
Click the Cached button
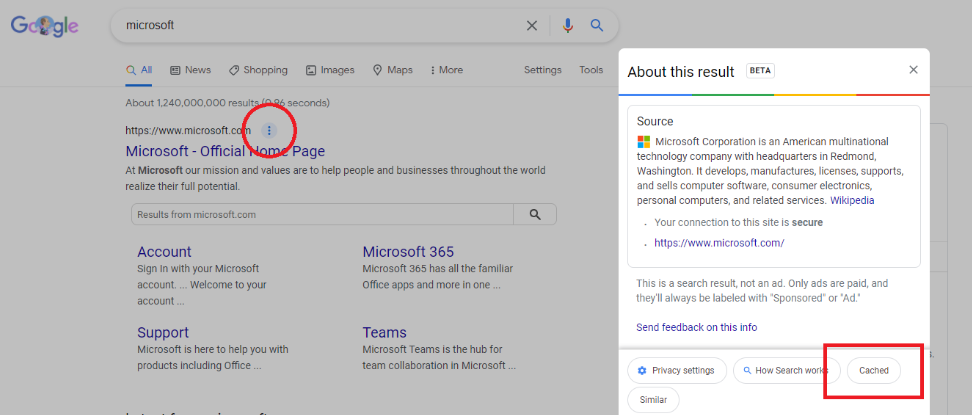point(873,370)
